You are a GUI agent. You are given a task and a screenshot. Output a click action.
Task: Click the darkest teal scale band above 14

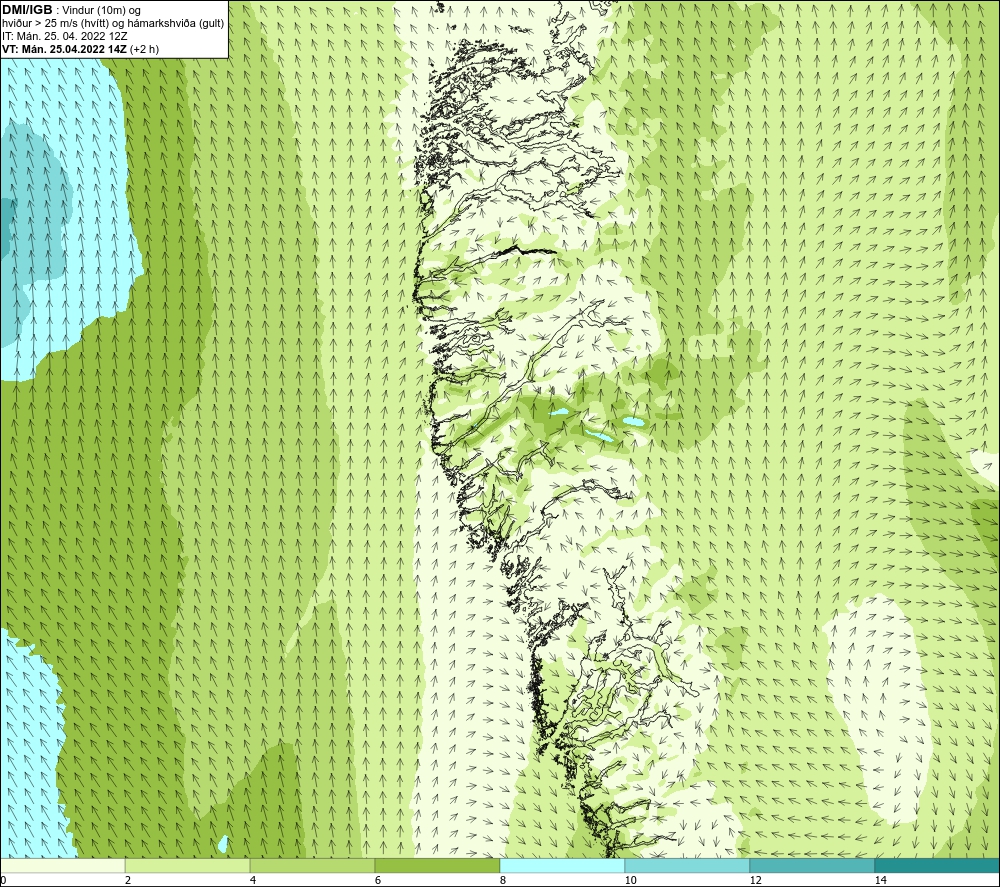(938, 866)
